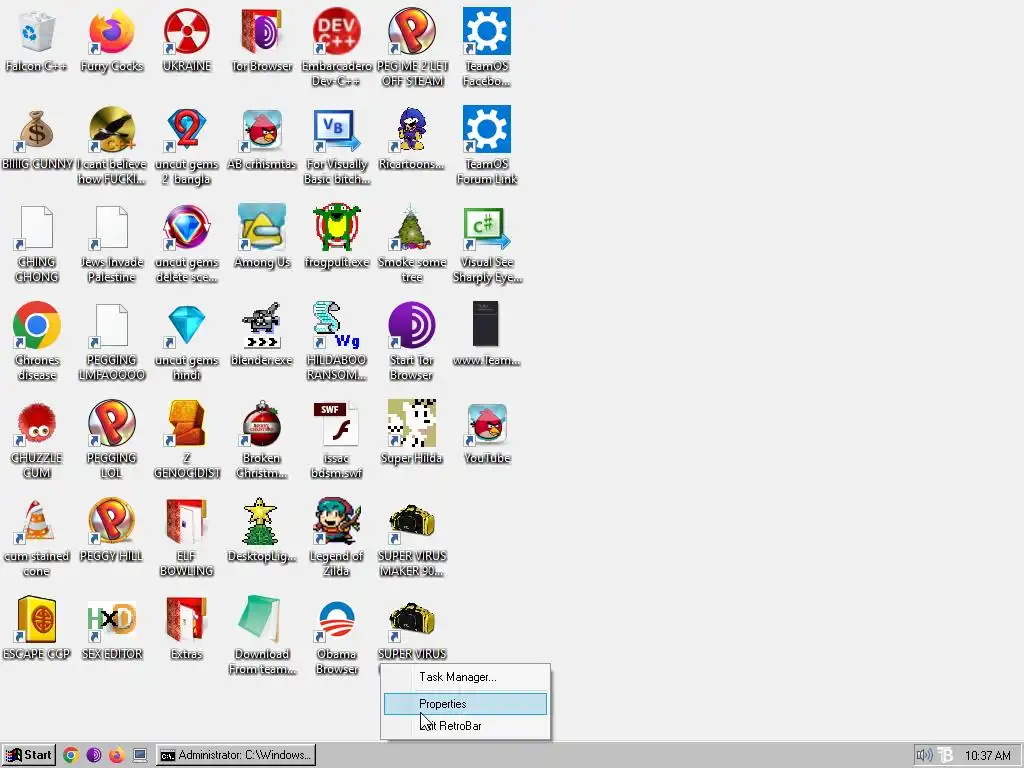The width and height of the screenshot is (1024, 768).
Task: Select the uncut gems hindi diamond icon
Action: [186, 325]
